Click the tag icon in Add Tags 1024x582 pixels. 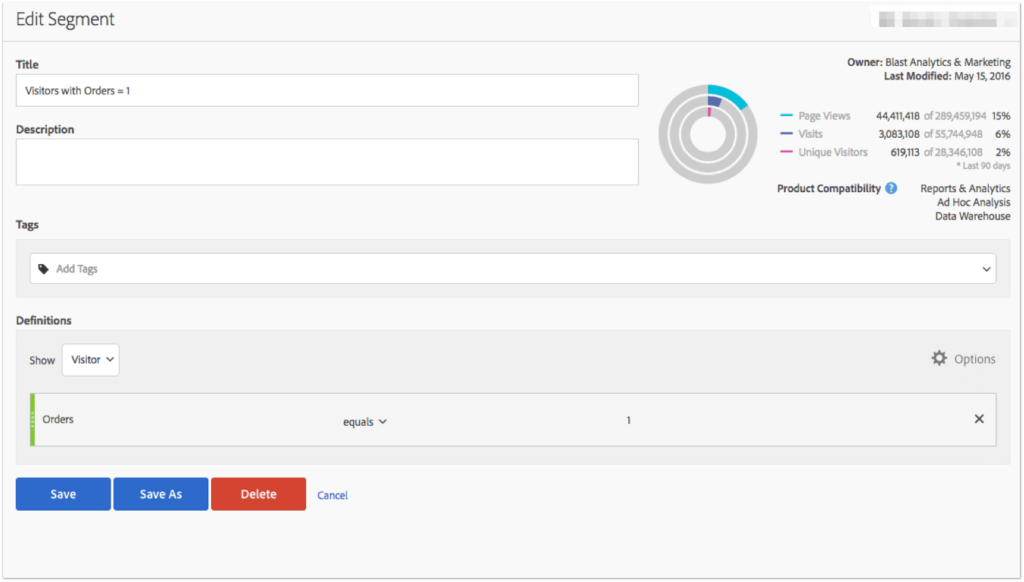[44, 269]
